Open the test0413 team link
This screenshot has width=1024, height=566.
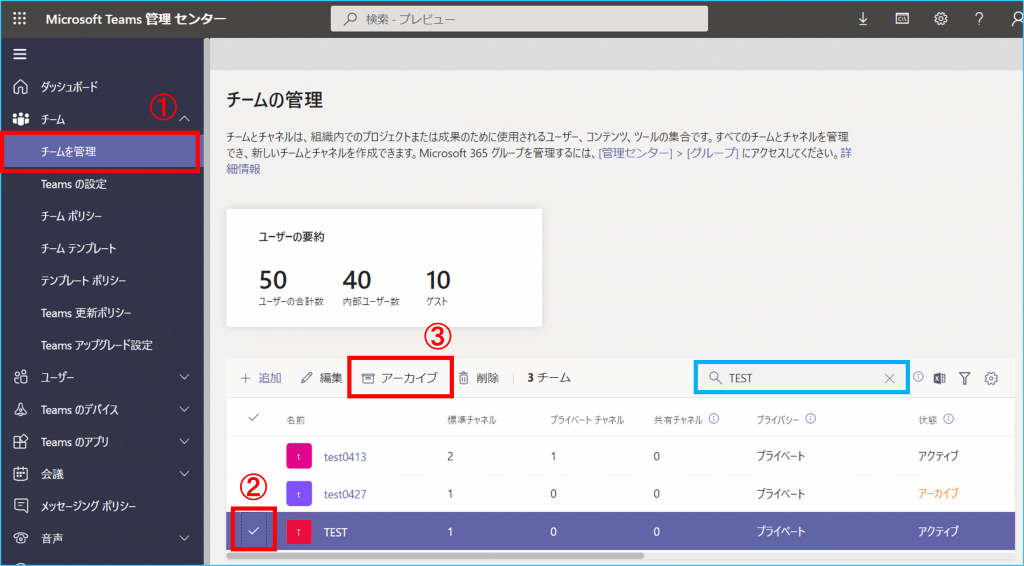(345, 456)
